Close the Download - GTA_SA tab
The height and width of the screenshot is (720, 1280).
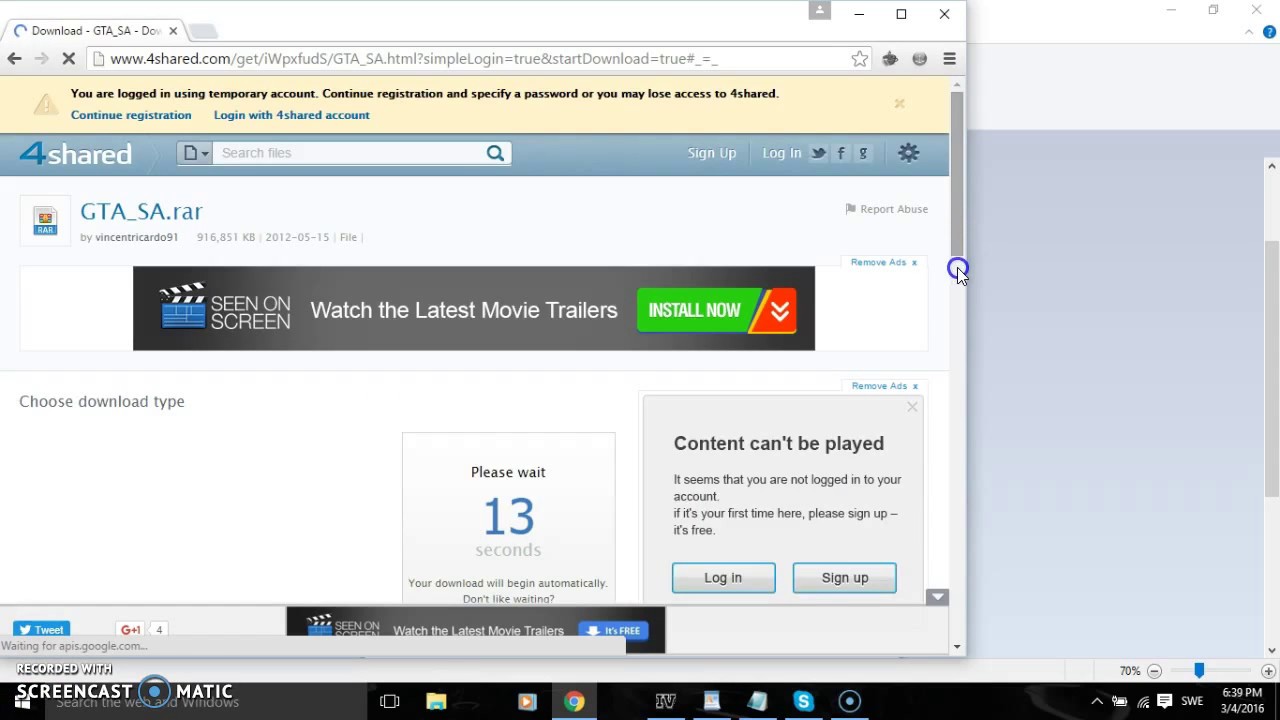click(x=173, y=31)
